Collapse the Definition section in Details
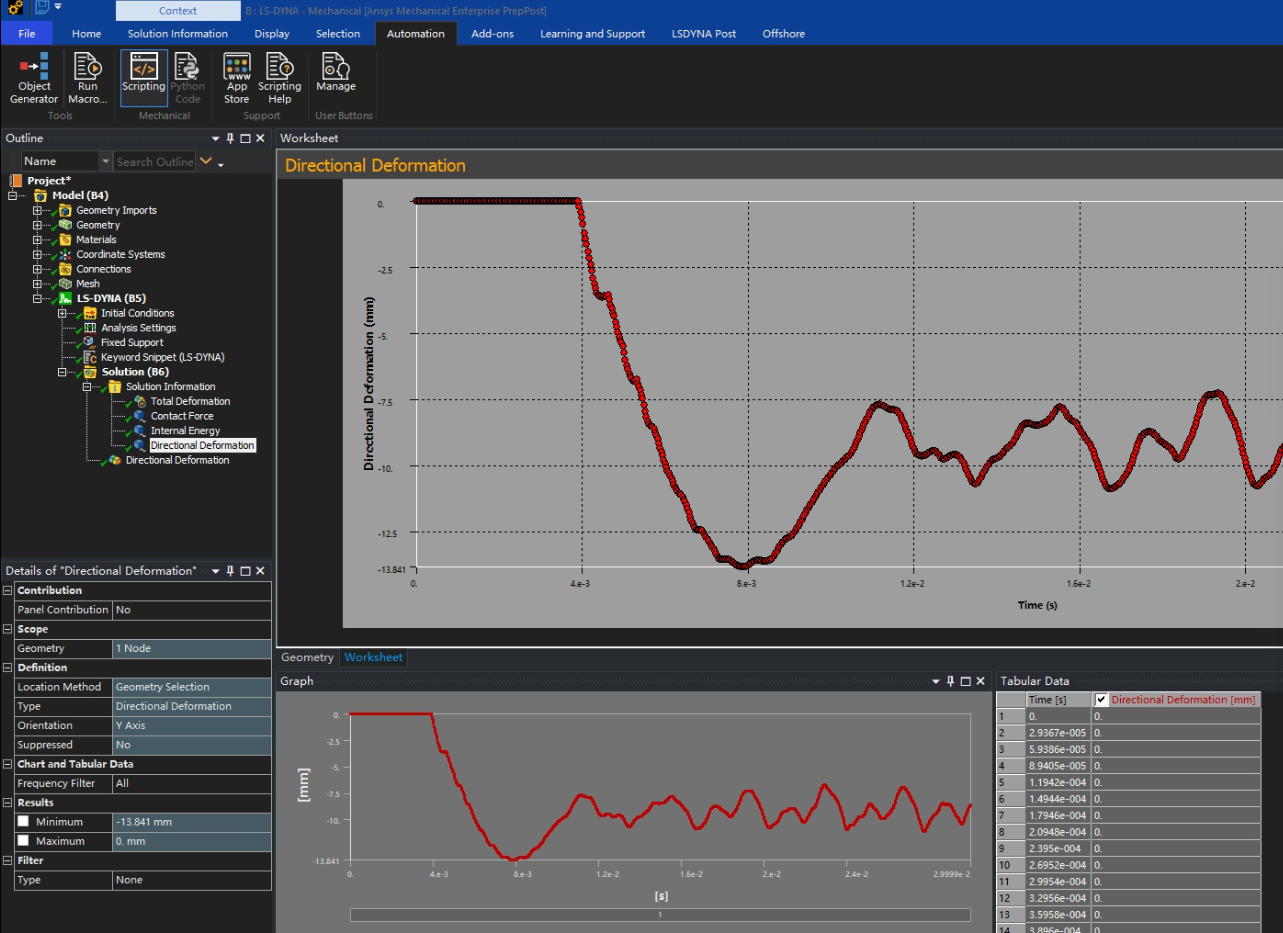This screenshot has height=933, width=1283. [8, 668]
